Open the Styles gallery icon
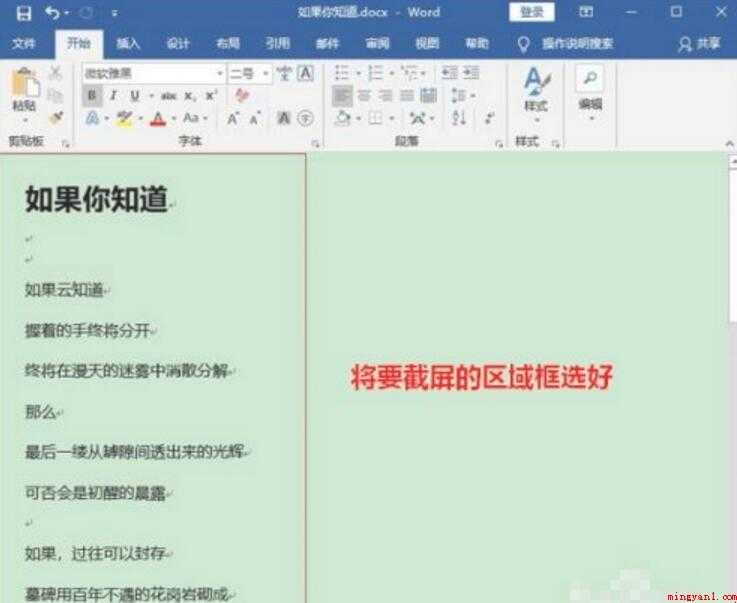Screen dimensions: 737x603 [536, 90]
